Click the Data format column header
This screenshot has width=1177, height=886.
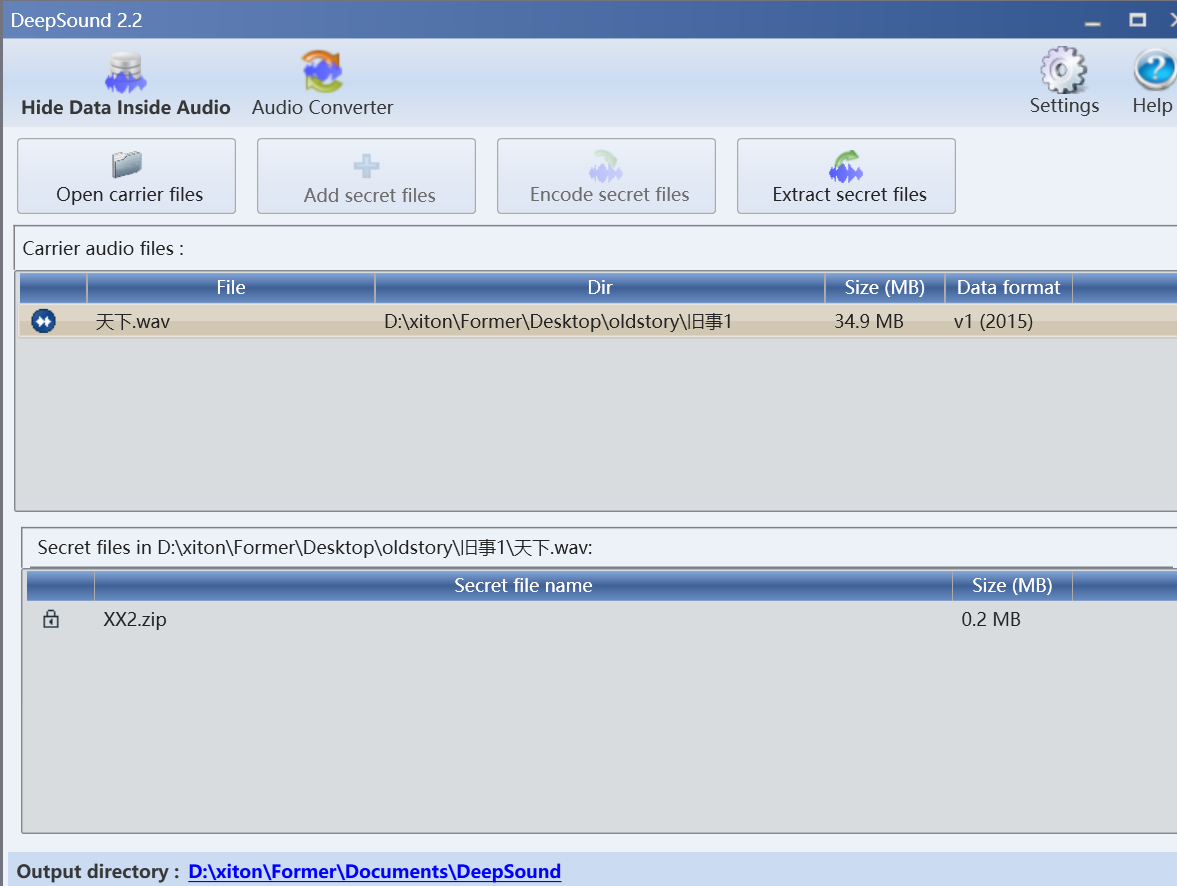click(1008, 288)
